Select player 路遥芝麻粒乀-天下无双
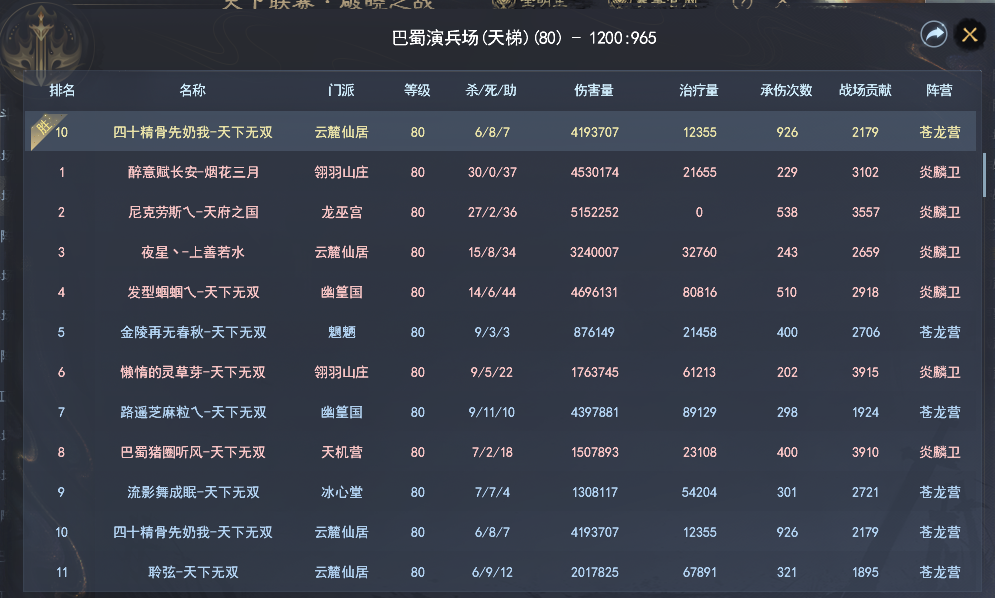This screenshot has width=995, height=598. pyautogui.click(x=194, y=412)
